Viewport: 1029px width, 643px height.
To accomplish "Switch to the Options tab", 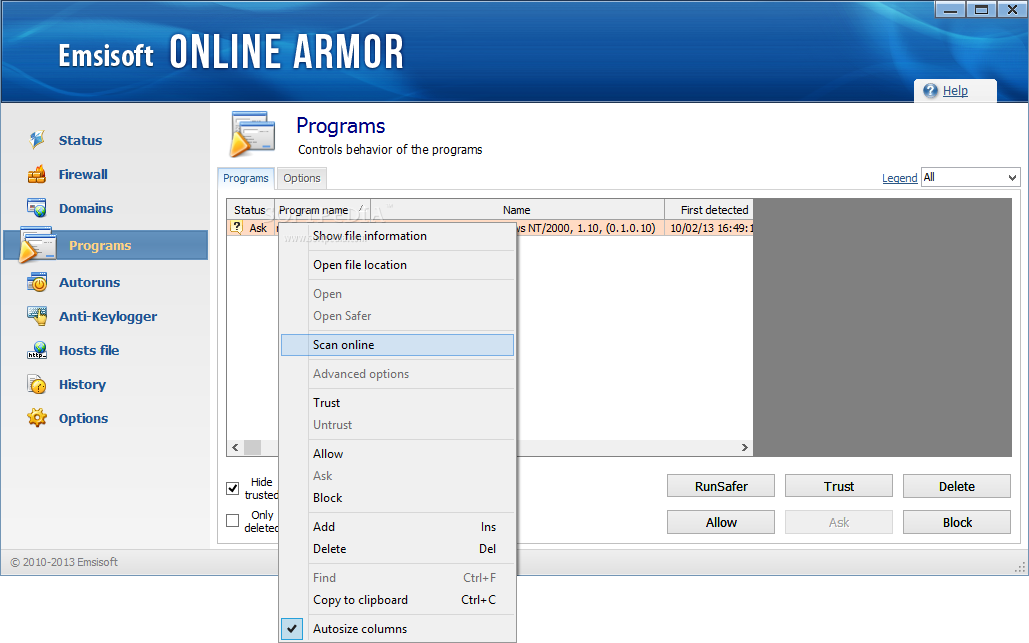I will point(302,178).
